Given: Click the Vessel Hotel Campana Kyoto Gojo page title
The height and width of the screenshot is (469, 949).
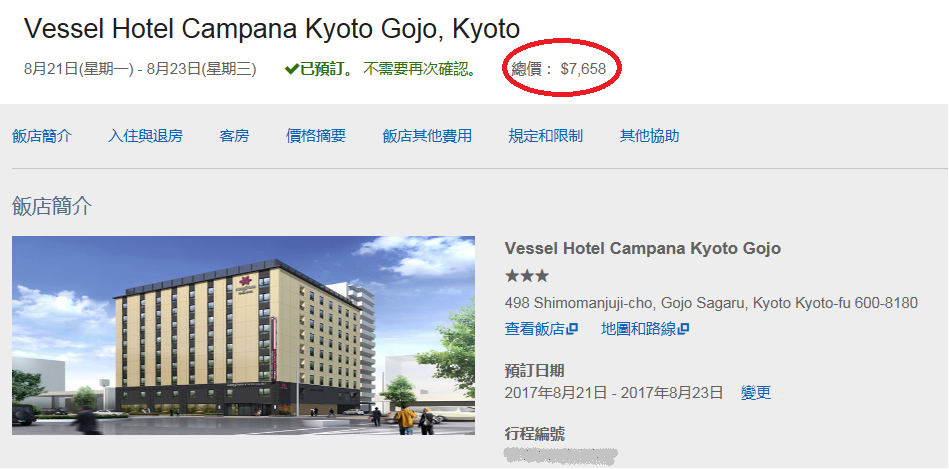Looking at the screenshot, I should click(x=272, y=29).
